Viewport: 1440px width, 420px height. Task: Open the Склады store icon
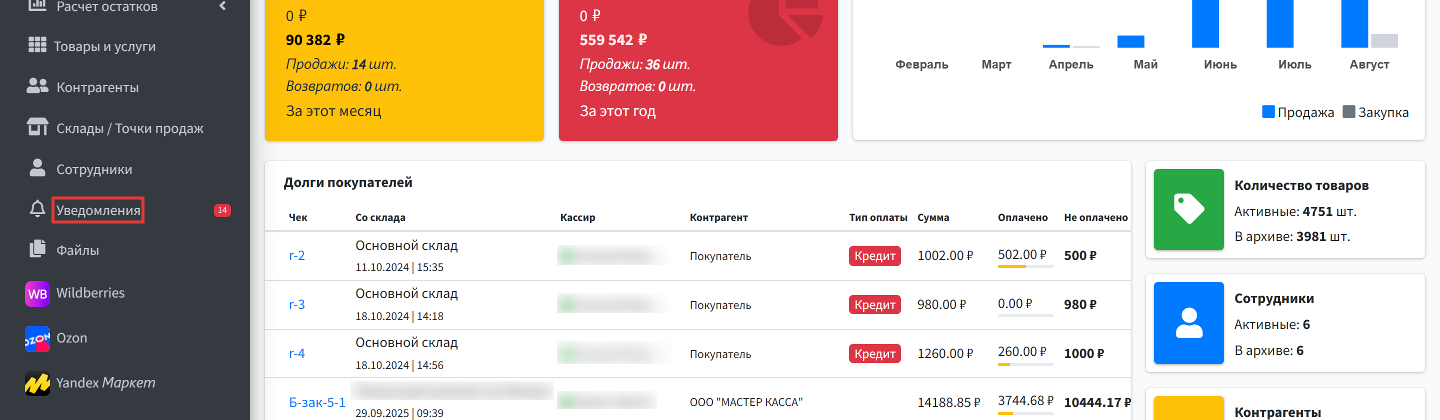tap(38, 127)
